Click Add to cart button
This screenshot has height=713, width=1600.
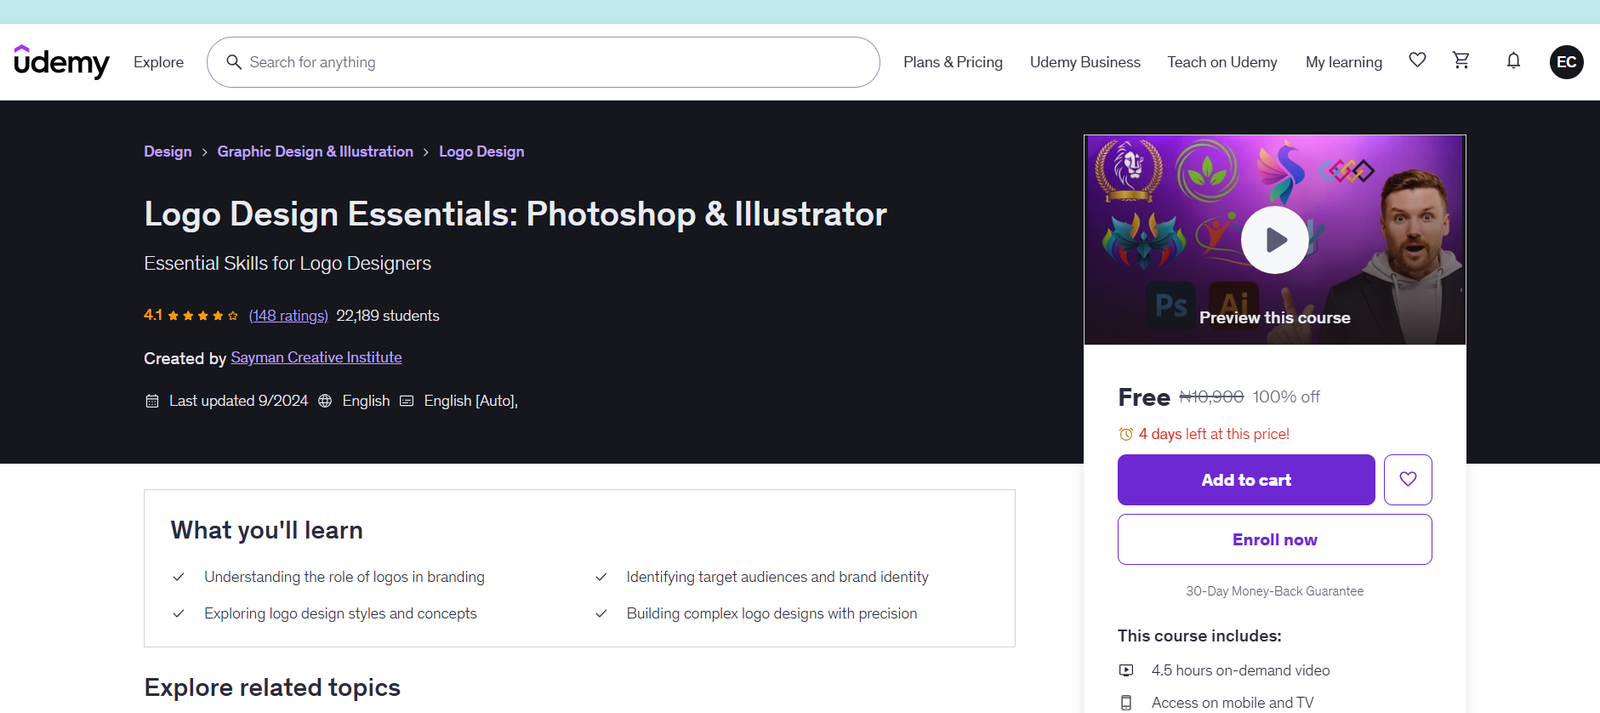click(x=1246, y=480)
